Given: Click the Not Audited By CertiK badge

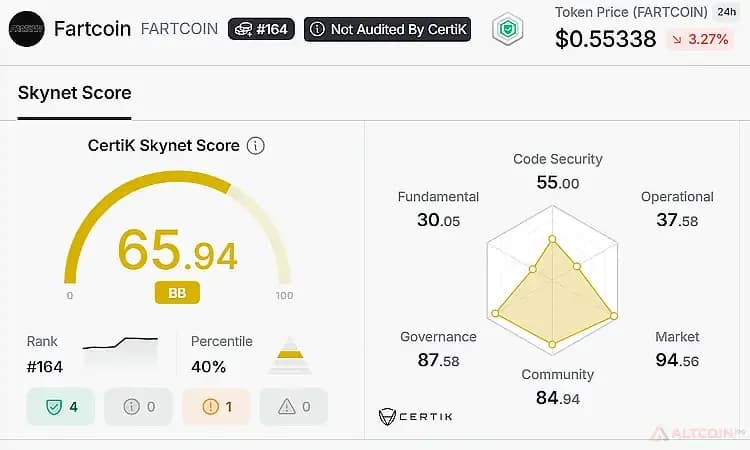Looking at the screenshot, I should (x=387, y=29).
